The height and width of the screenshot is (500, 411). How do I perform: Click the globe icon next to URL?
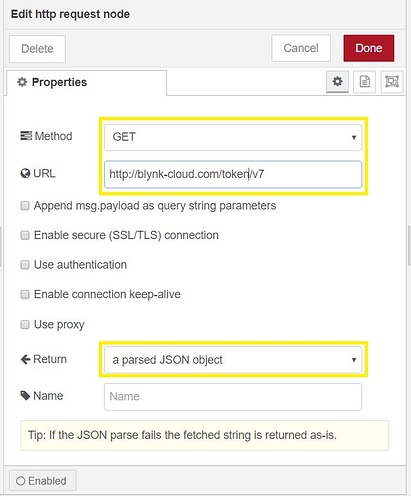point(25,174)
